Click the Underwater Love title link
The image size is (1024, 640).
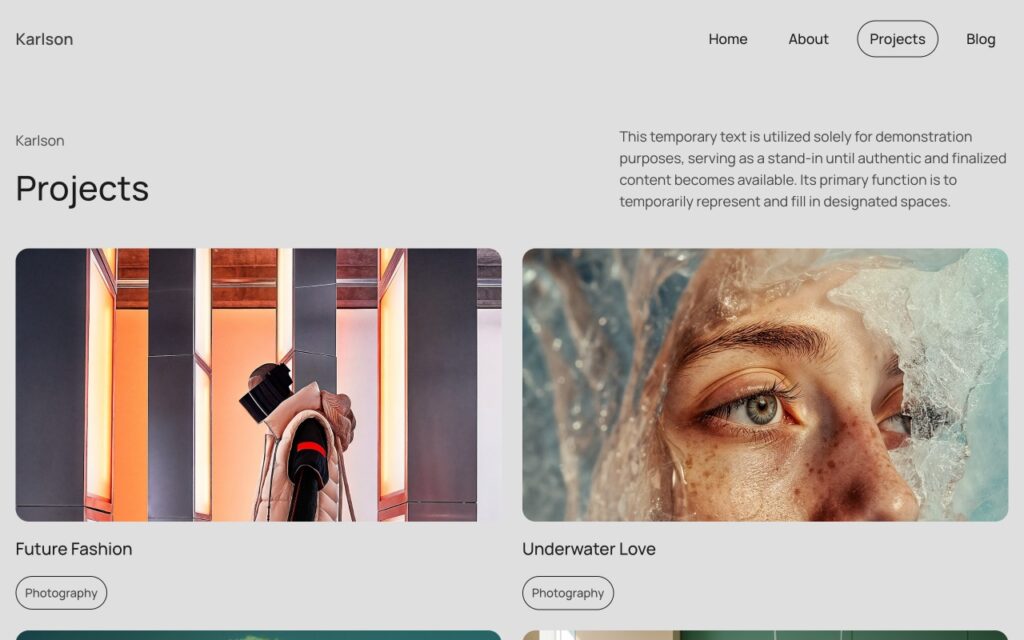[x=588, y=549]
